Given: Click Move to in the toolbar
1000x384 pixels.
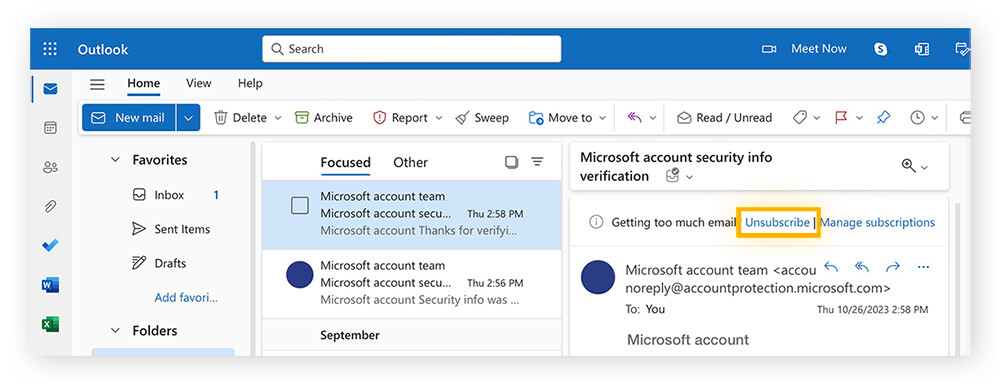Looking at the screenshot, I should [561, 118].
